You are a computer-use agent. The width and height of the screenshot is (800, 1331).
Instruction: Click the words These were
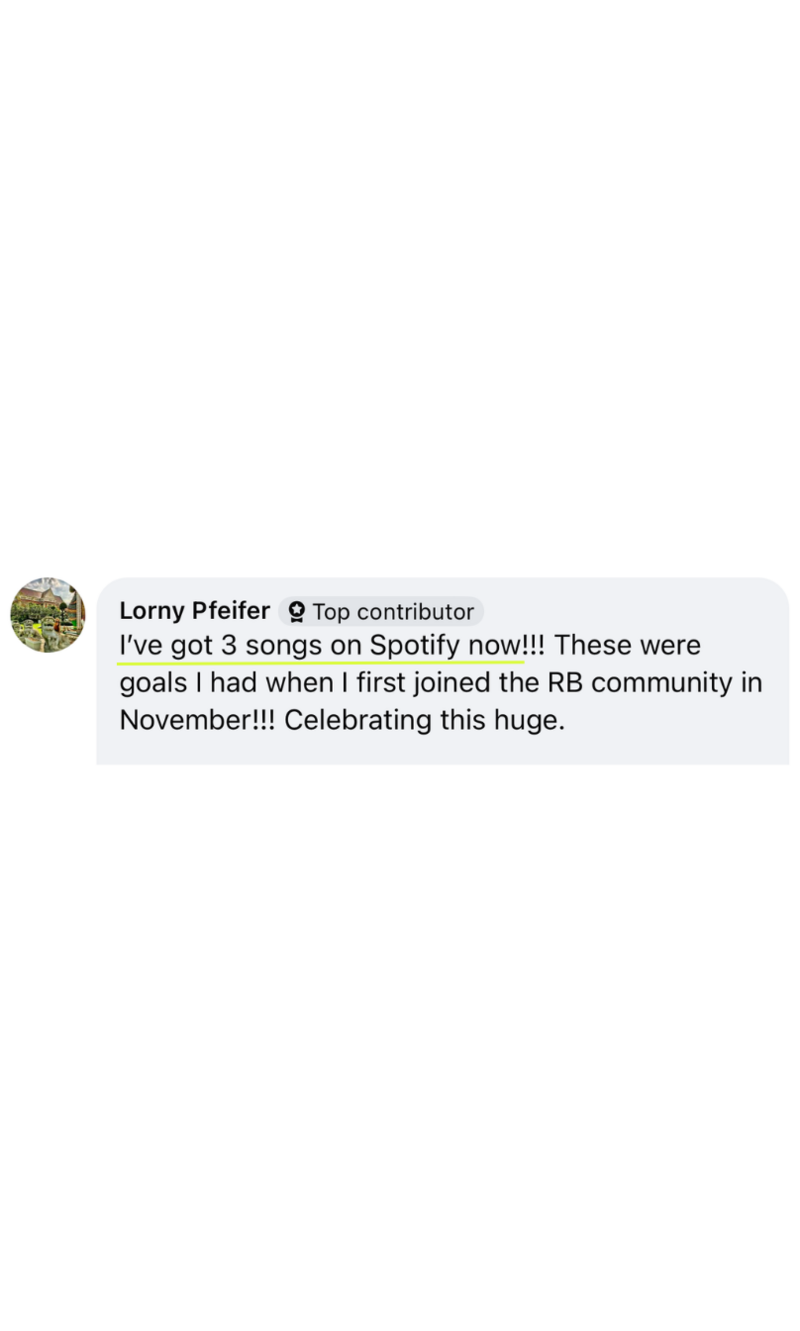coord(628,646)
